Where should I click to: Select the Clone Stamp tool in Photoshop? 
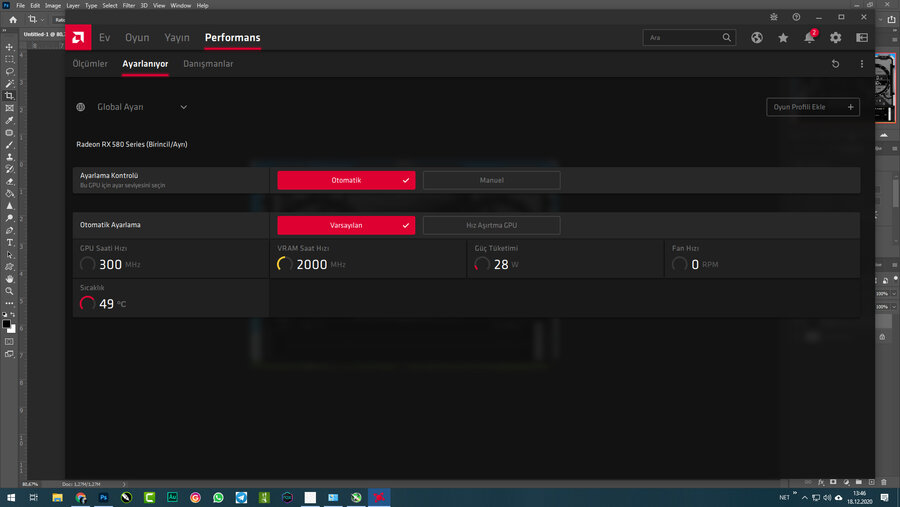9,157
